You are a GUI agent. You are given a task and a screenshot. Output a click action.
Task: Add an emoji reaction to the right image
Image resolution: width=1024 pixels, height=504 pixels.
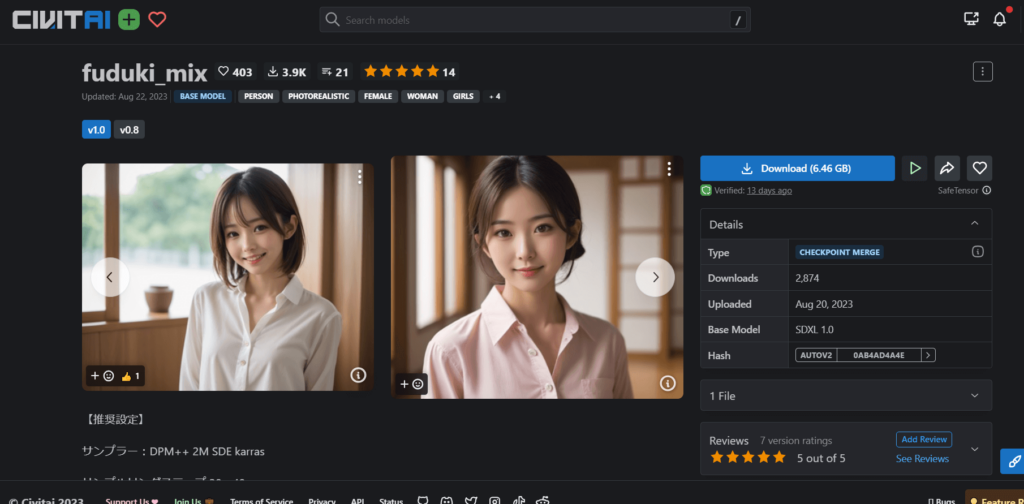[412, 383]
